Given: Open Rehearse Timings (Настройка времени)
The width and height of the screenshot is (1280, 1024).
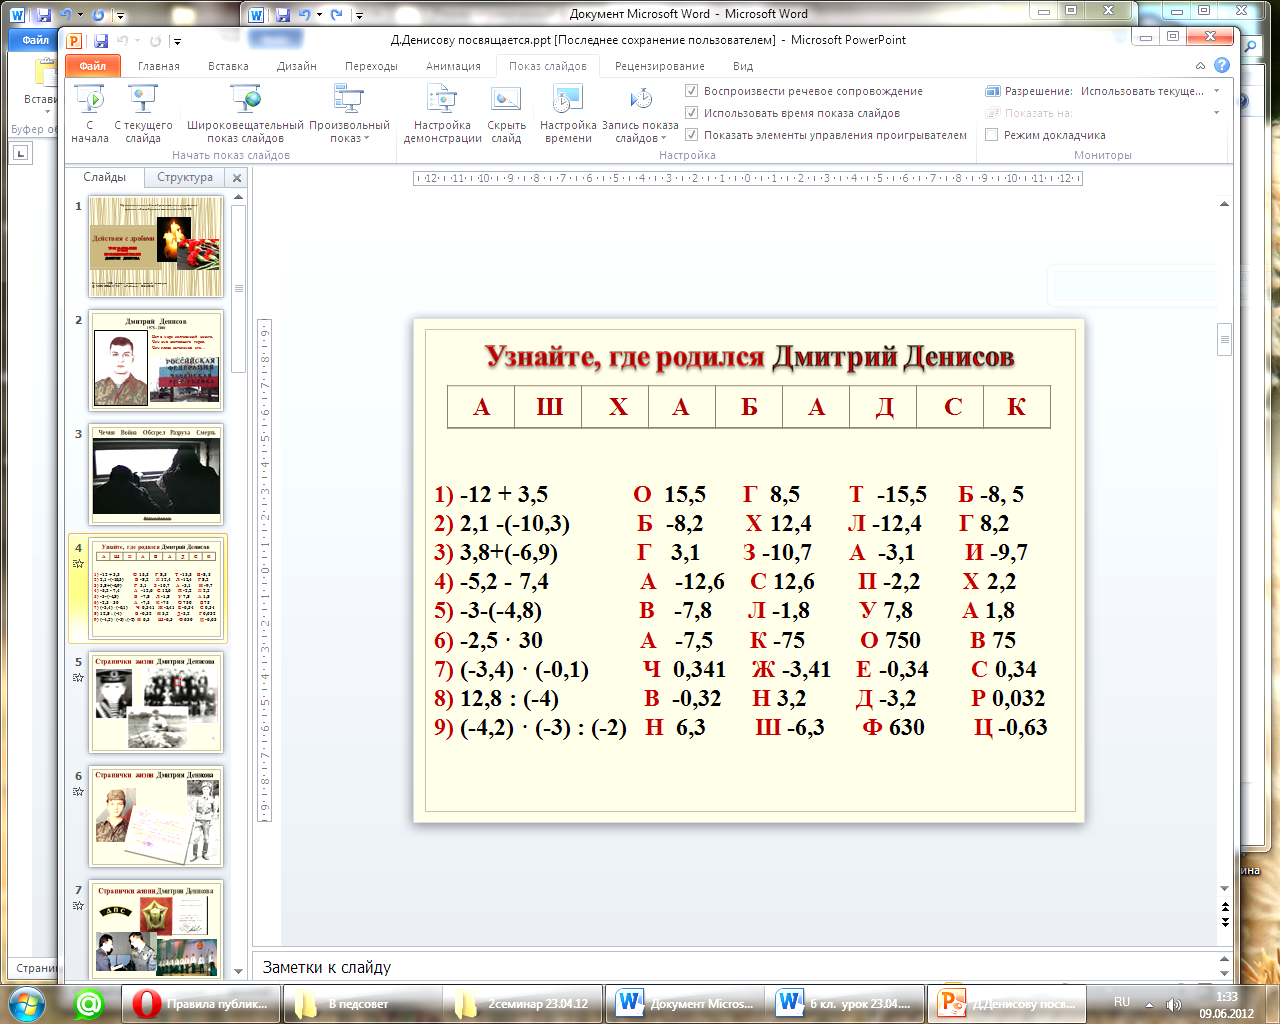Looking at the screenshot, I should (568, 113).
